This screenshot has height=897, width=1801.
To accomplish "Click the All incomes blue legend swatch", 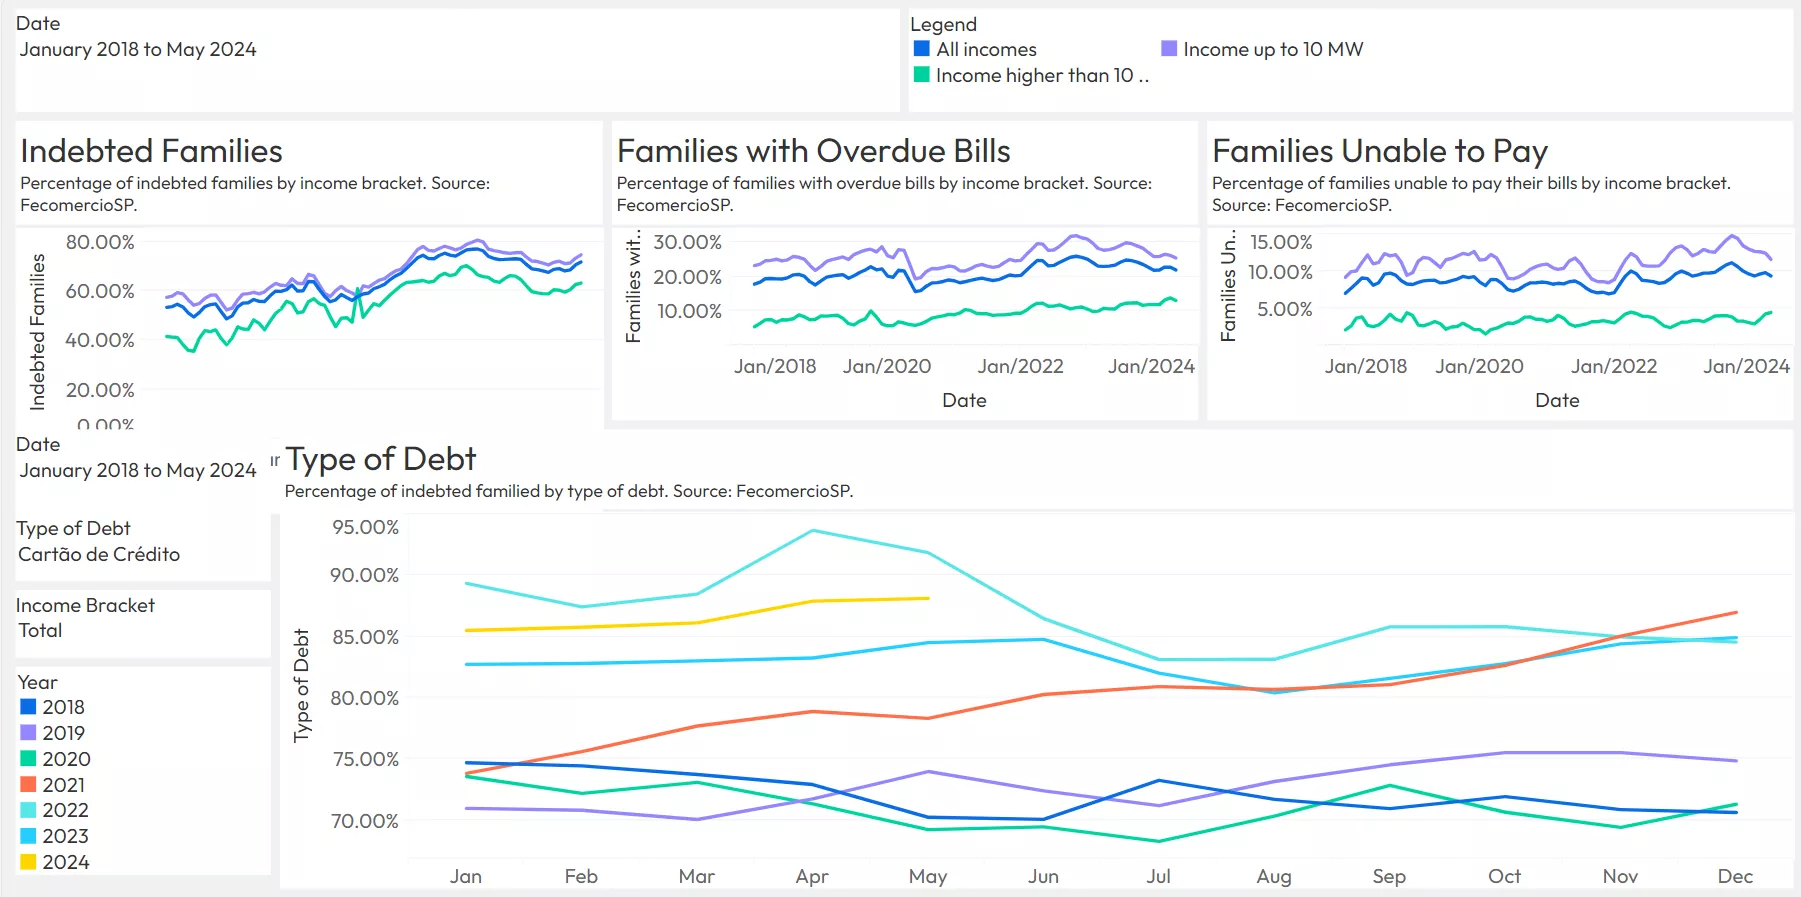I will (921, 49).
